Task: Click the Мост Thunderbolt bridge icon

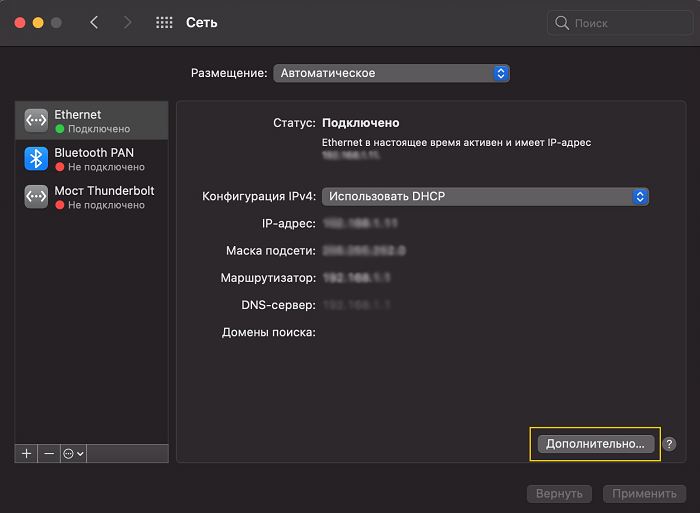Action: [36, 197]
